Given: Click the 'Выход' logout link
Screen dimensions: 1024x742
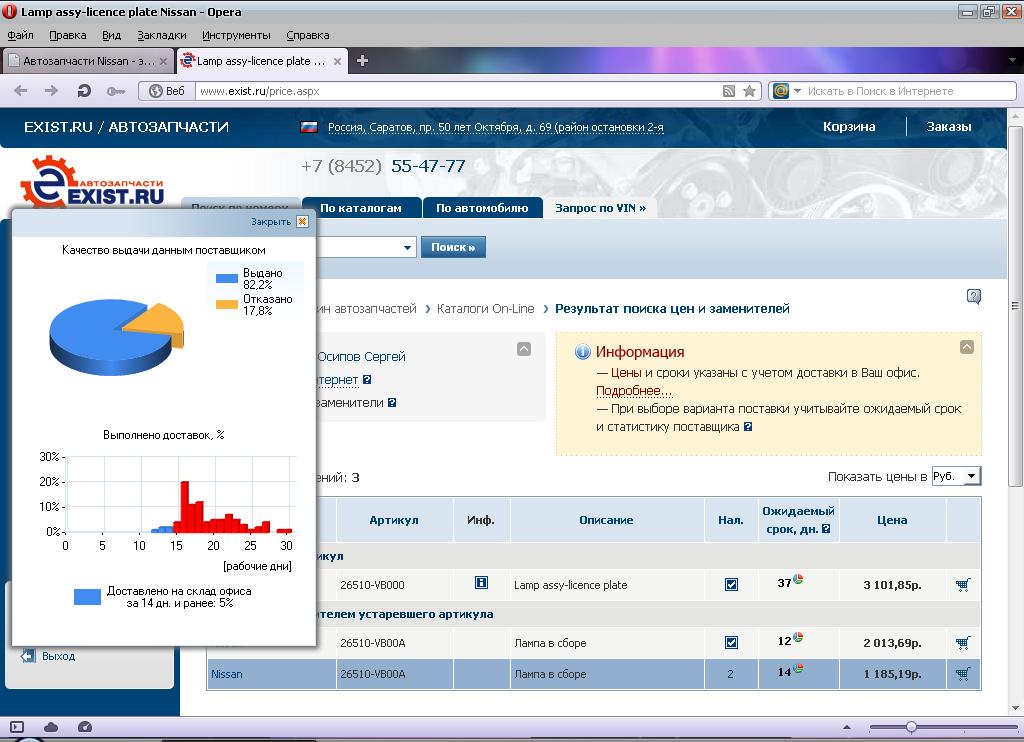Looking at the screenshot, I should 59,656.
